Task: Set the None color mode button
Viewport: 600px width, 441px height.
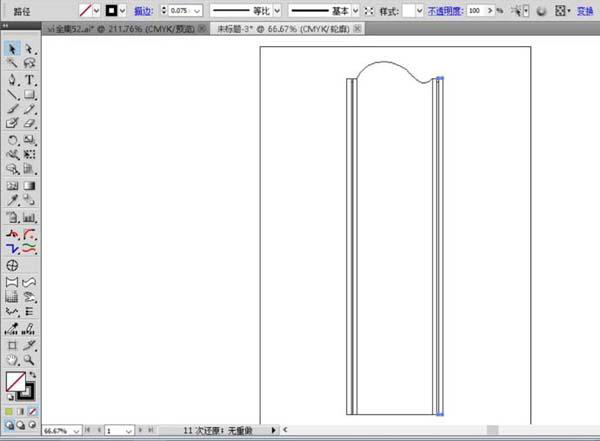Action: click(x=33, y=412)
